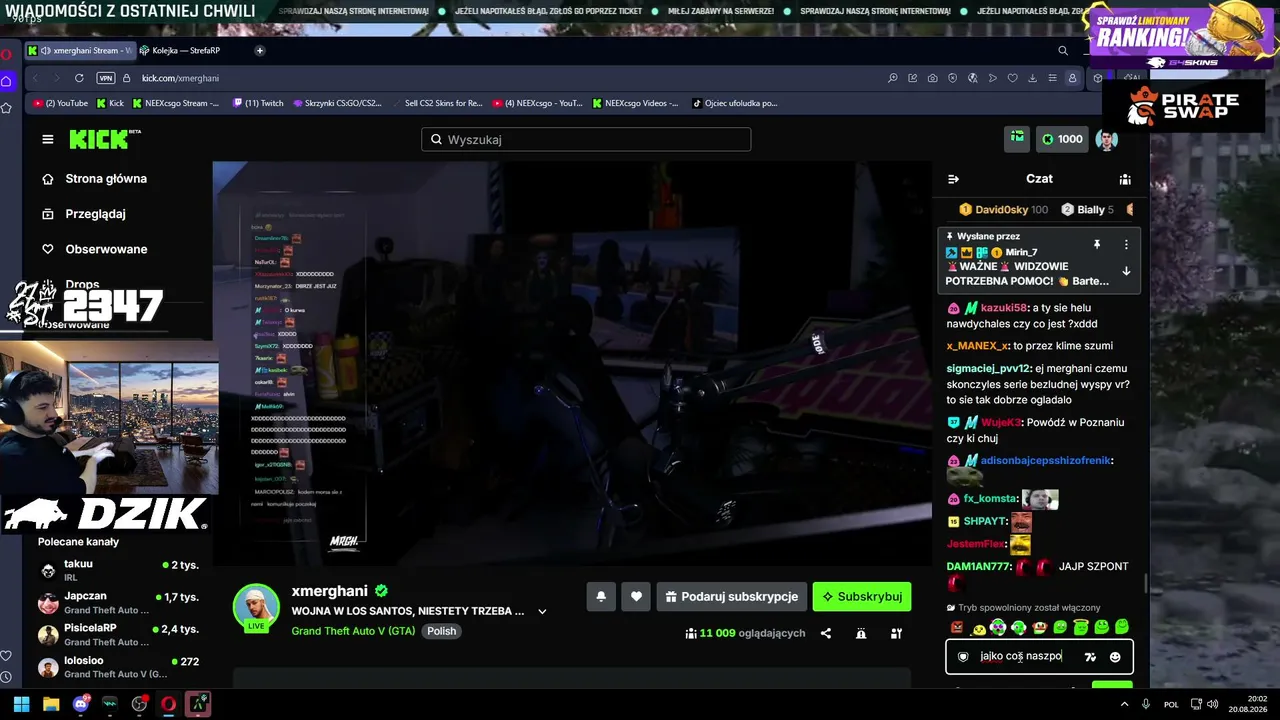Image resolution: width=1280 pixels, height=720 pixels.
Task: Open the Opera bookmarks star in sidebar
Action: pyautogui.click(x=6, y=107)
